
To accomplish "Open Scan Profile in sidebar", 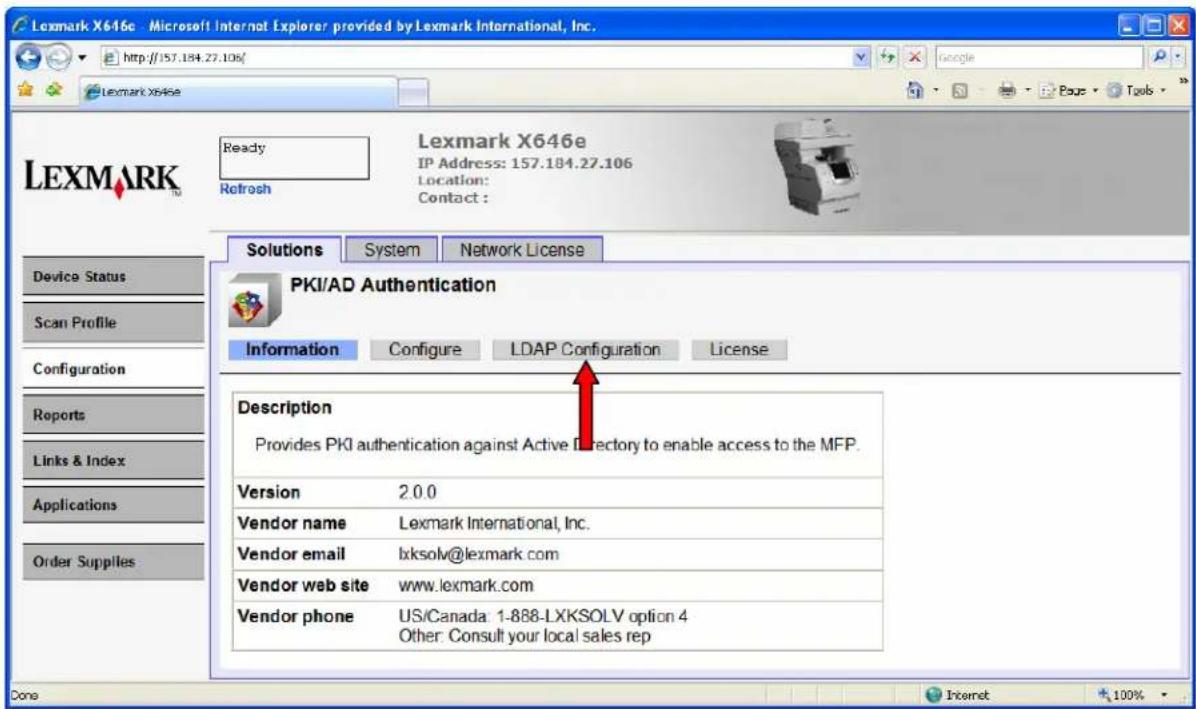I will 113,322.
